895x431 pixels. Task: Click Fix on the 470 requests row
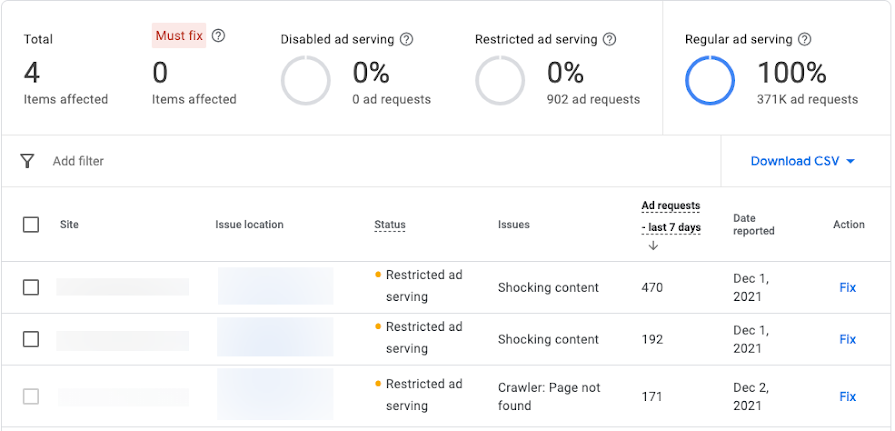[x=847, y=287]
